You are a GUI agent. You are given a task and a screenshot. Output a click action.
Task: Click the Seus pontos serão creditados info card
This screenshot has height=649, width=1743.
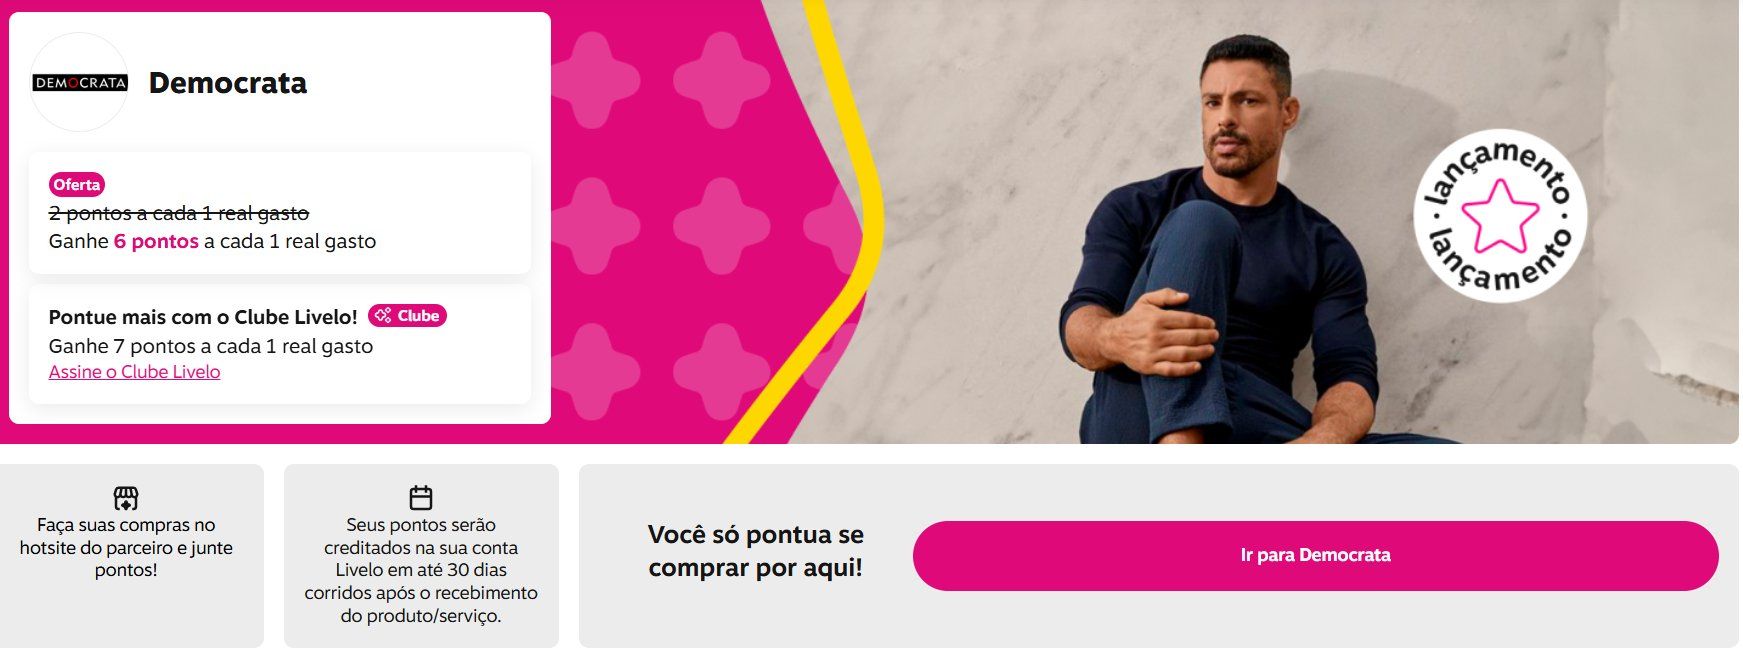click(x=421, y=556)
